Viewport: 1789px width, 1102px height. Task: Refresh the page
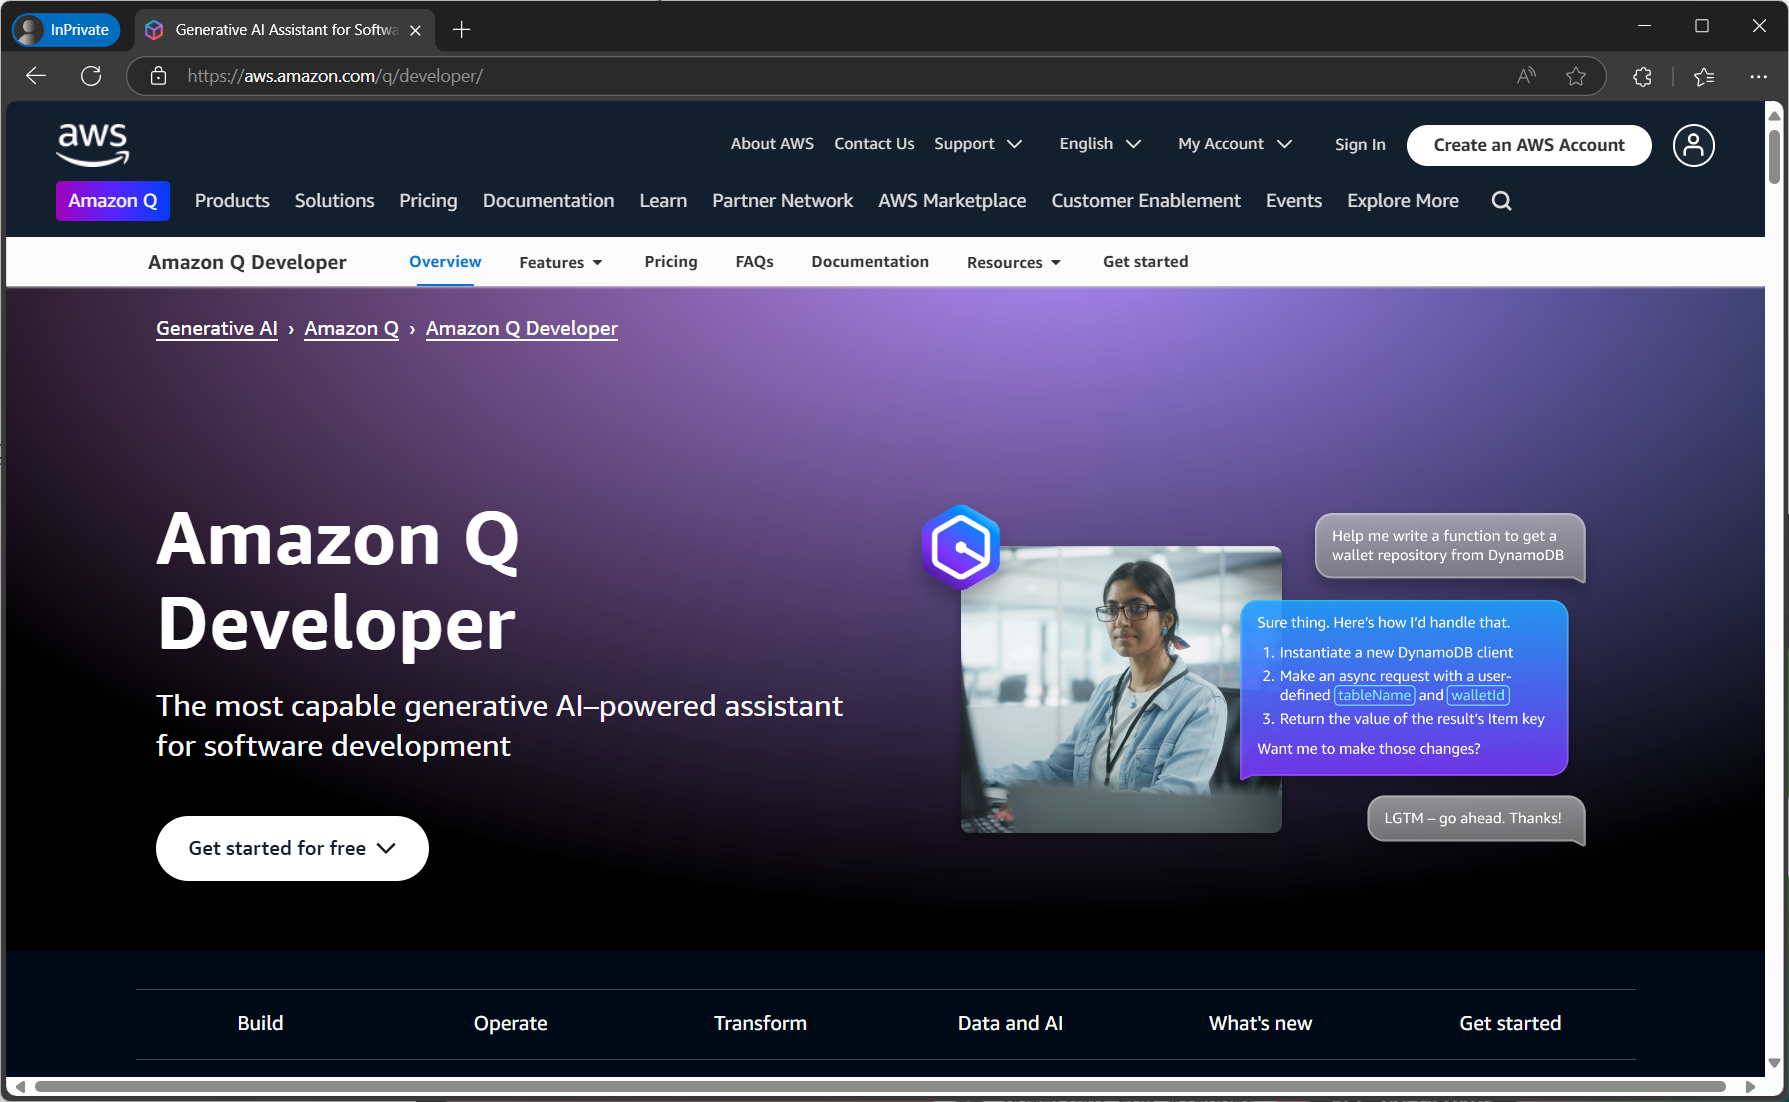[91, 76]
